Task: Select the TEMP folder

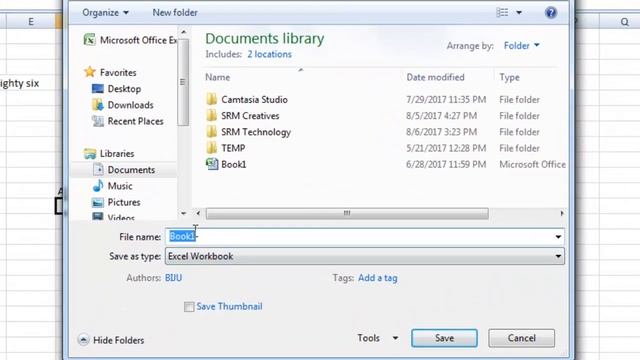Action: click(225, 148)
